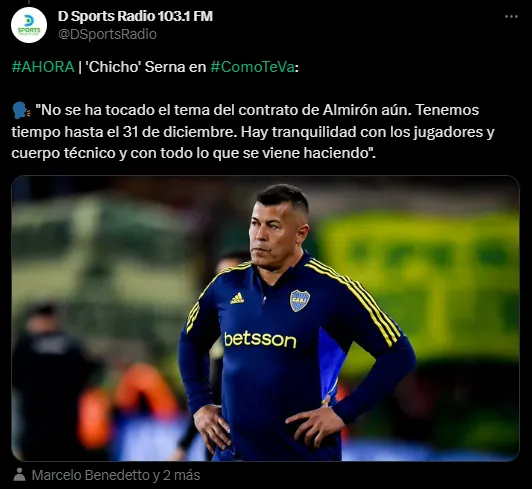Click the betsson sponsor logo in the photo
The width and height of the screenshot is (532, 489).
pyautogui.click(x=260, y=339)
